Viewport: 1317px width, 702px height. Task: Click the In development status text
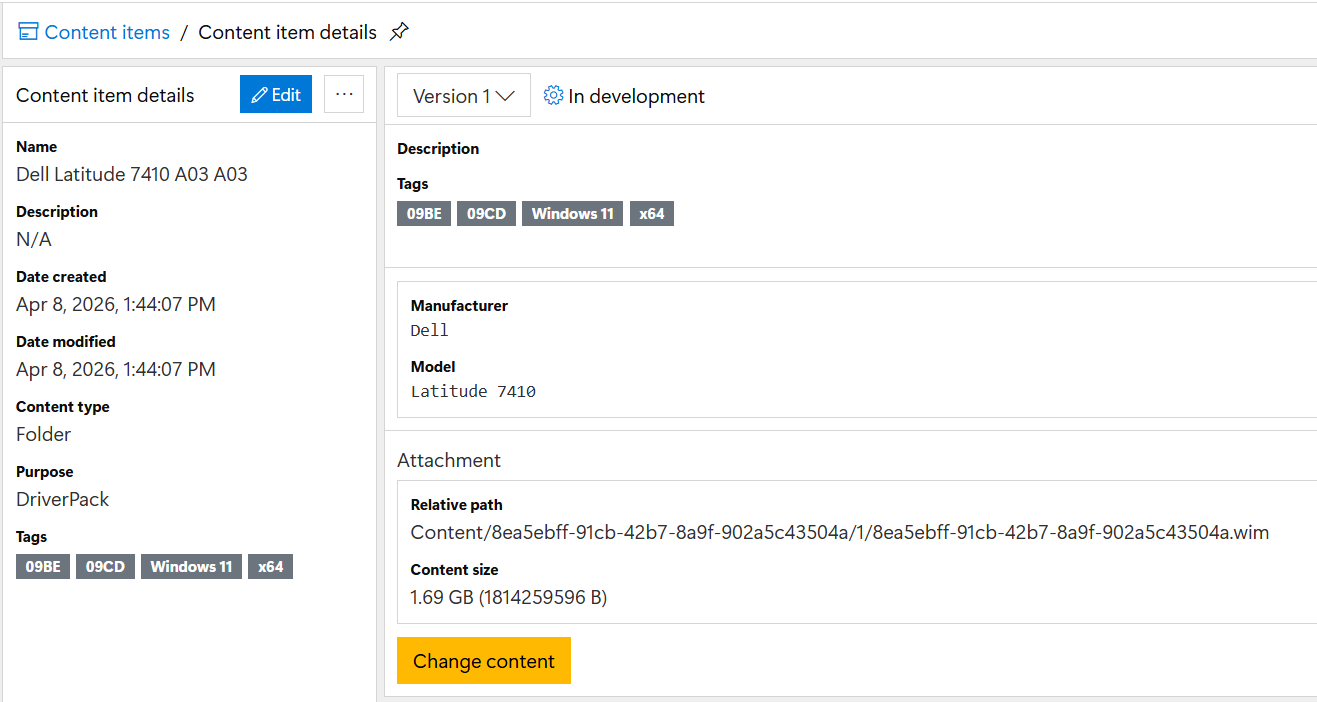click(636, 96)
